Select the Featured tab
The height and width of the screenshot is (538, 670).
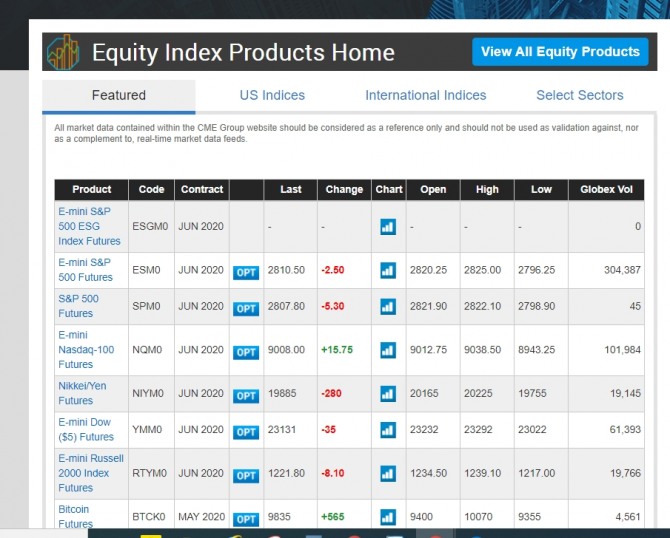(x=119, y=95)
